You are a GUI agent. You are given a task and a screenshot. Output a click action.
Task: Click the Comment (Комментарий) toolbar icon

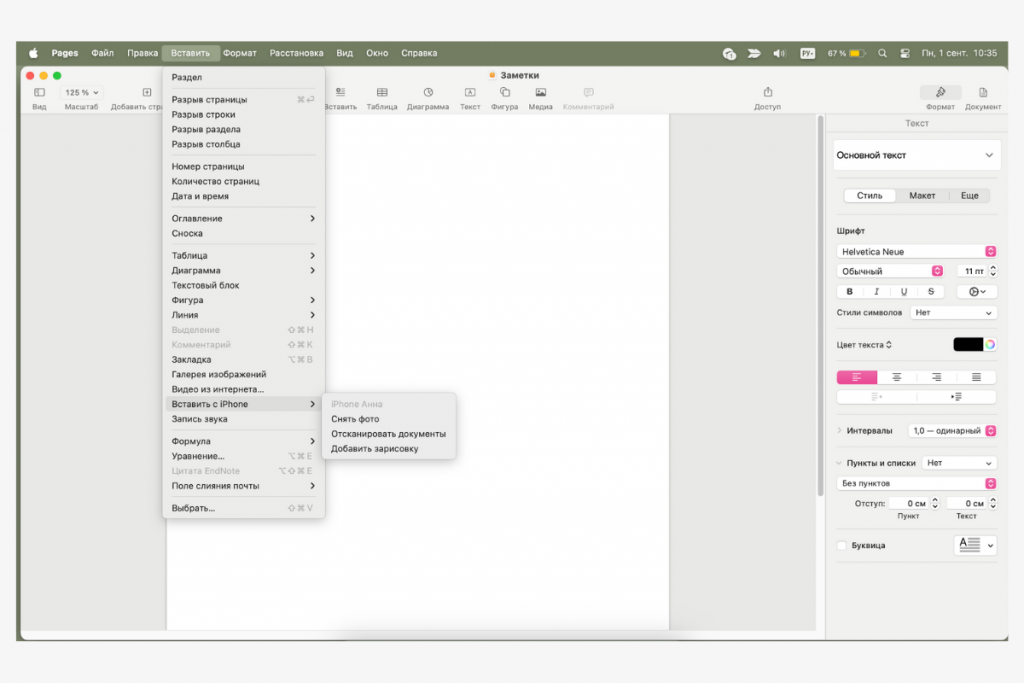(588, 93)
